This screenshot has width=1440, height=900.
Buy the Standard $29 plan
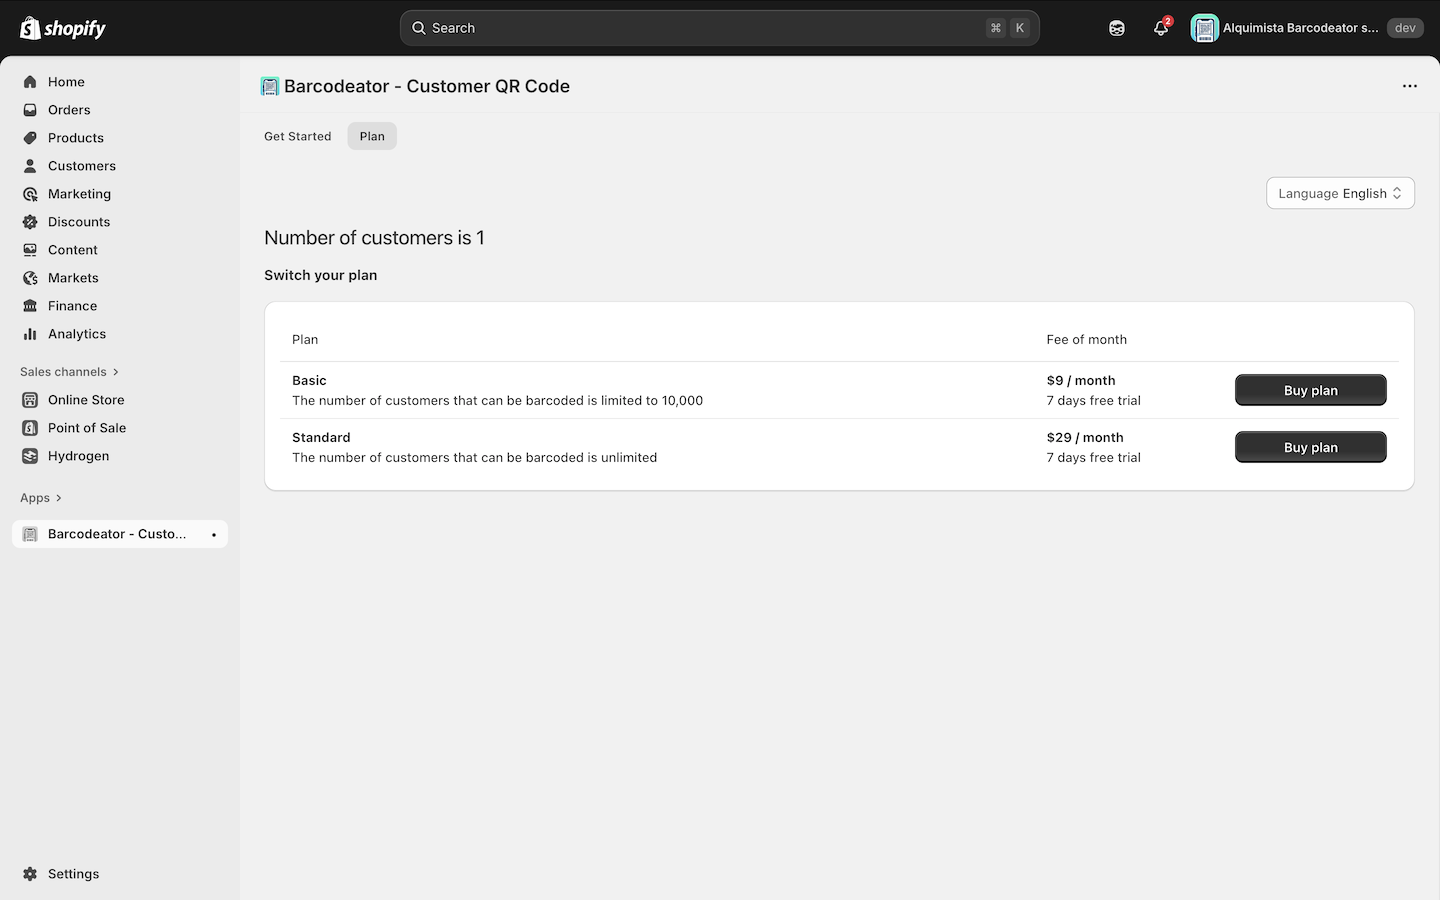pos(1310,447)
